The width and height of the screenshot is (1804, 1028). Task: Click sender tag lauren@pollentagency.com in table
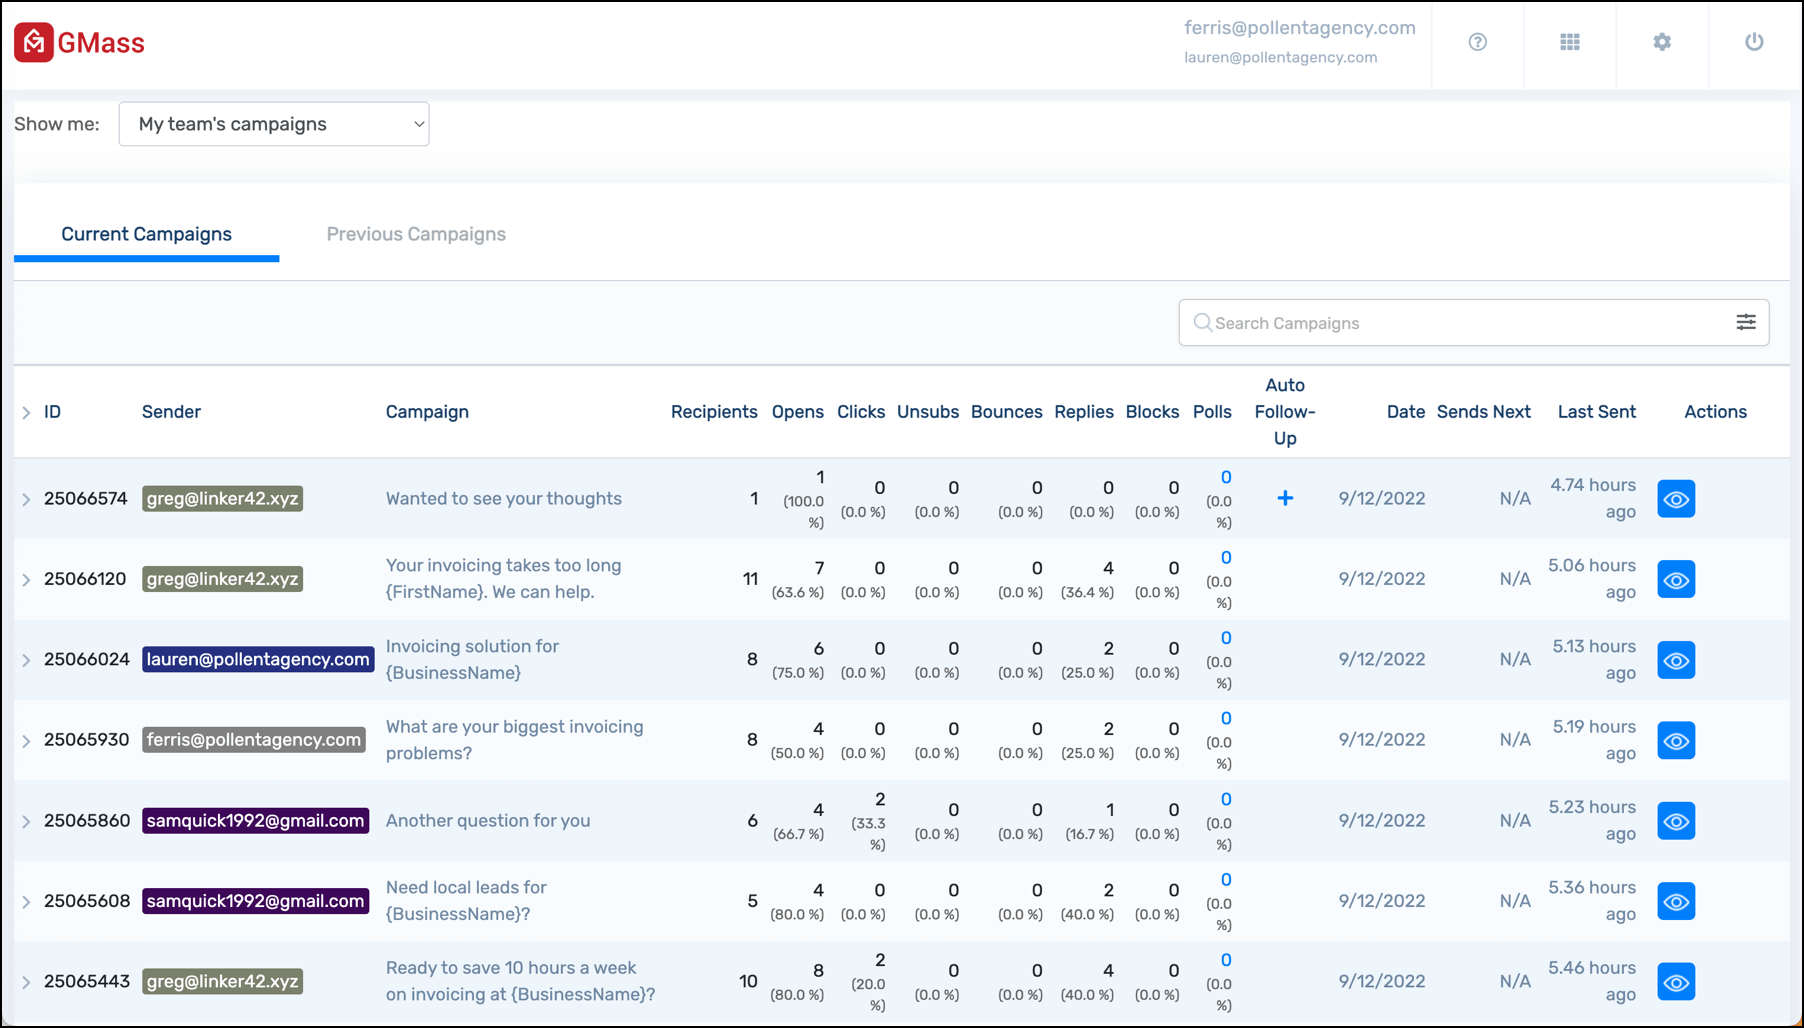pos(257,660)
